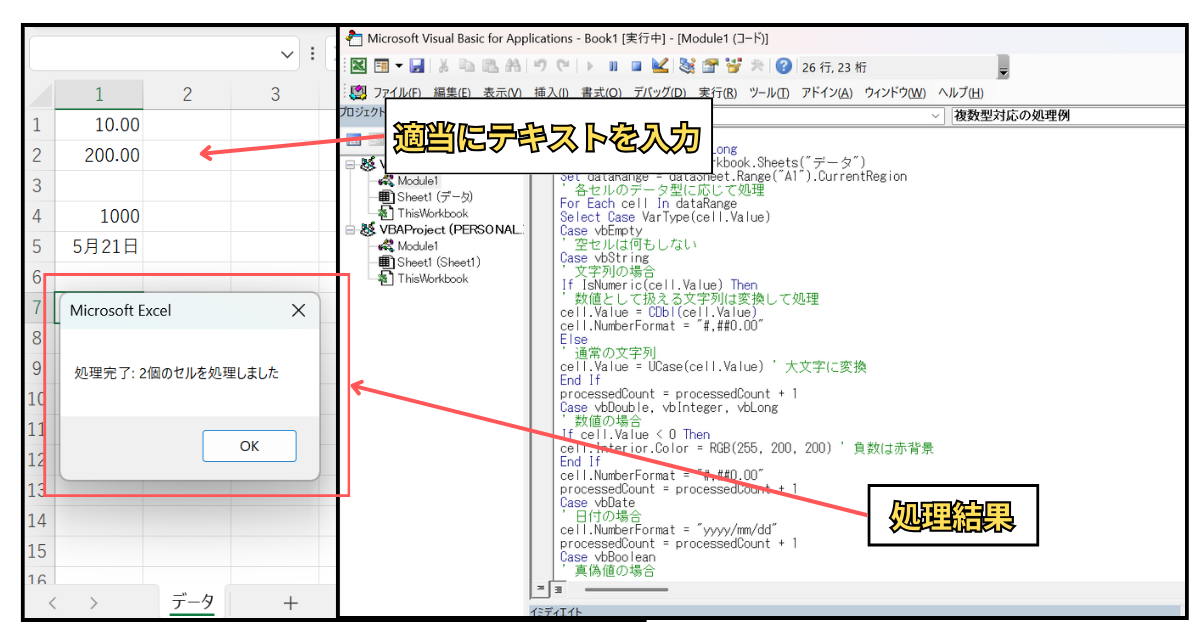1200x630 pixels.
Task: Open the ウィンドウ(W) menu
Action: (895, 93)
